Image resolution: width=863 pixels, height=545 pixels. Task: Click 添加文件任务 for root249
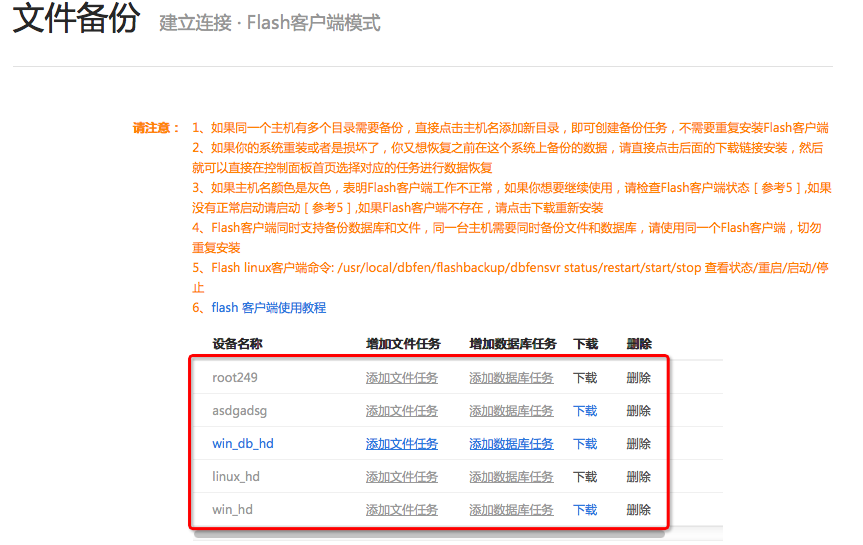(401, 378)
